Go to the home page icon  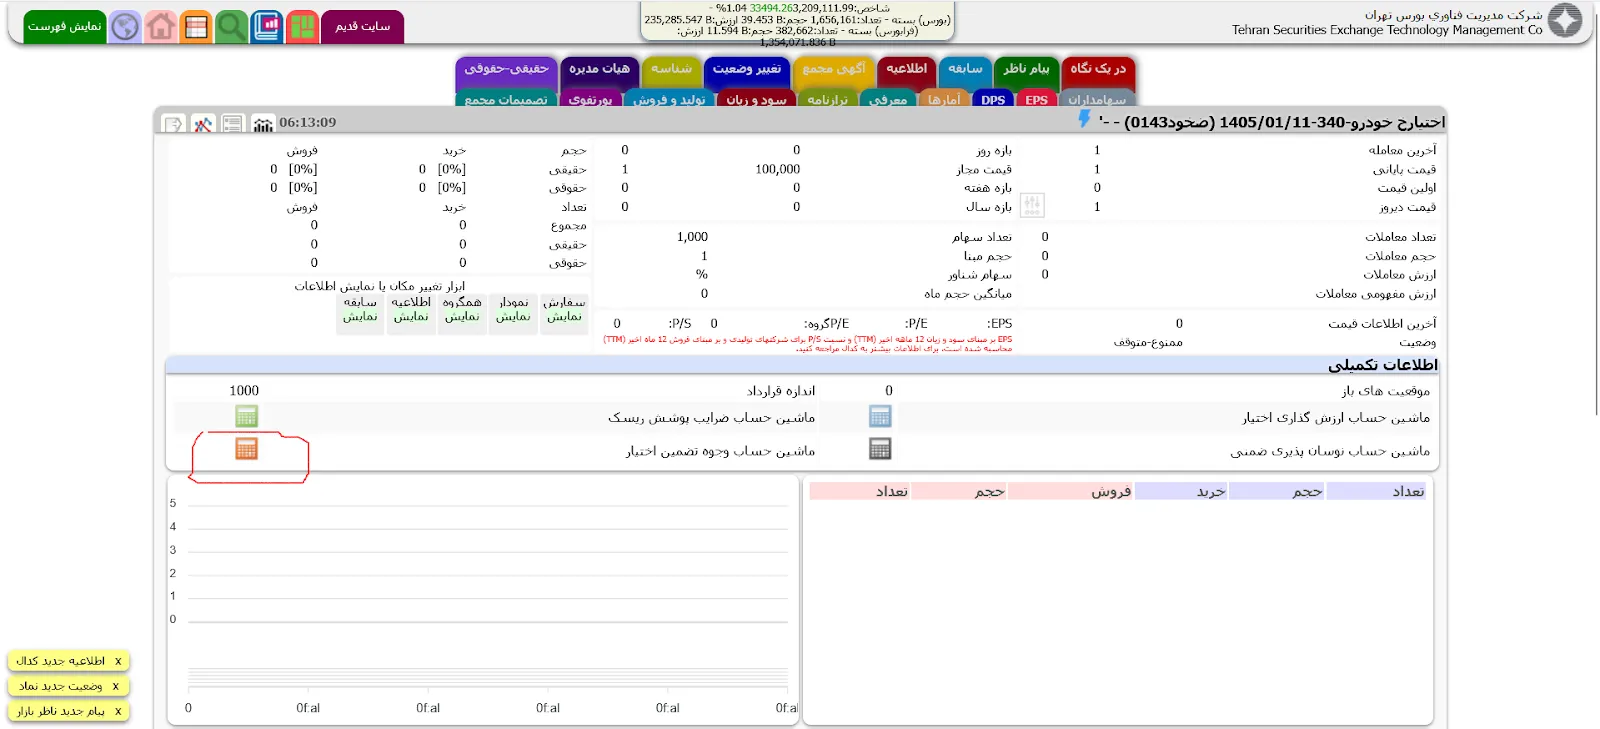(160, 27)
